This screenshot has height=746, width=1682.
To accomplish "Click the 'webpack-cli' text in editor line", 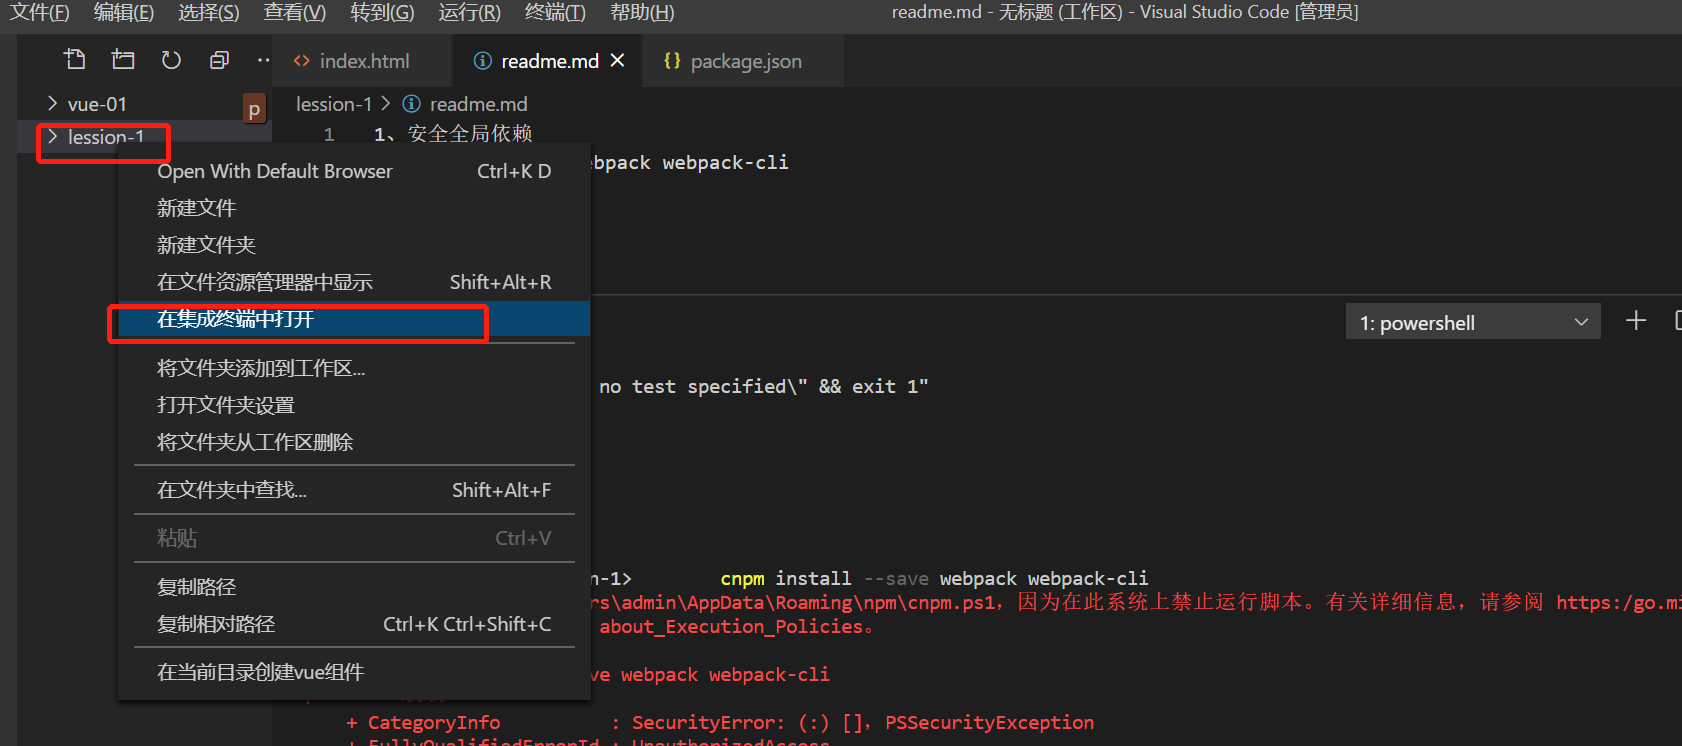I will [x=725, y=162].
